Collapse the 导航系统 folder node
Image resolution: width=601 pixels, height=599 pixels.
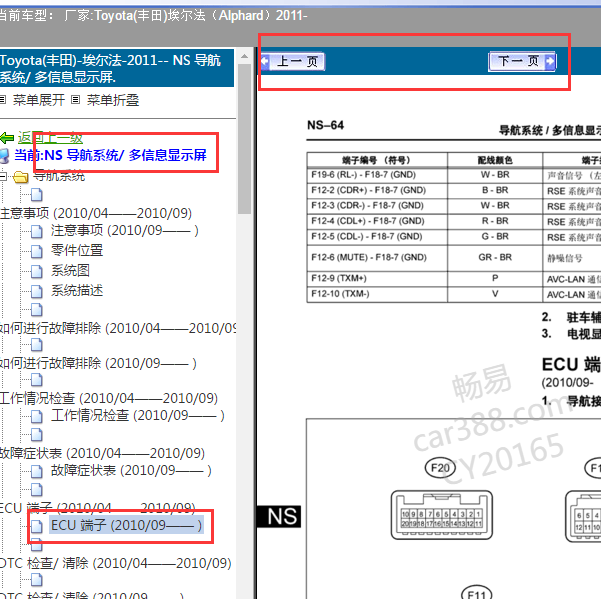tap(3, 176)
